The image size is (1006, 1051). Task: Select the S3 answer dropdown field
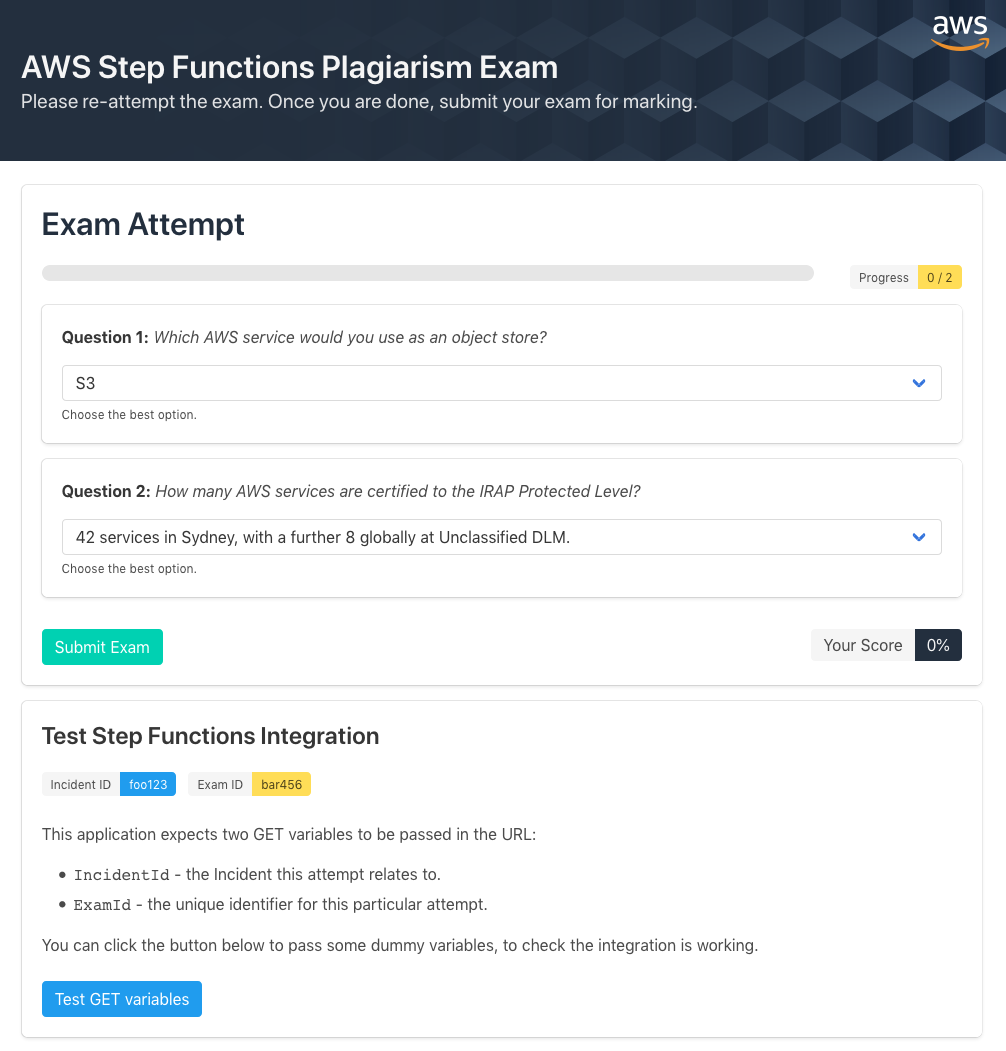501,383
